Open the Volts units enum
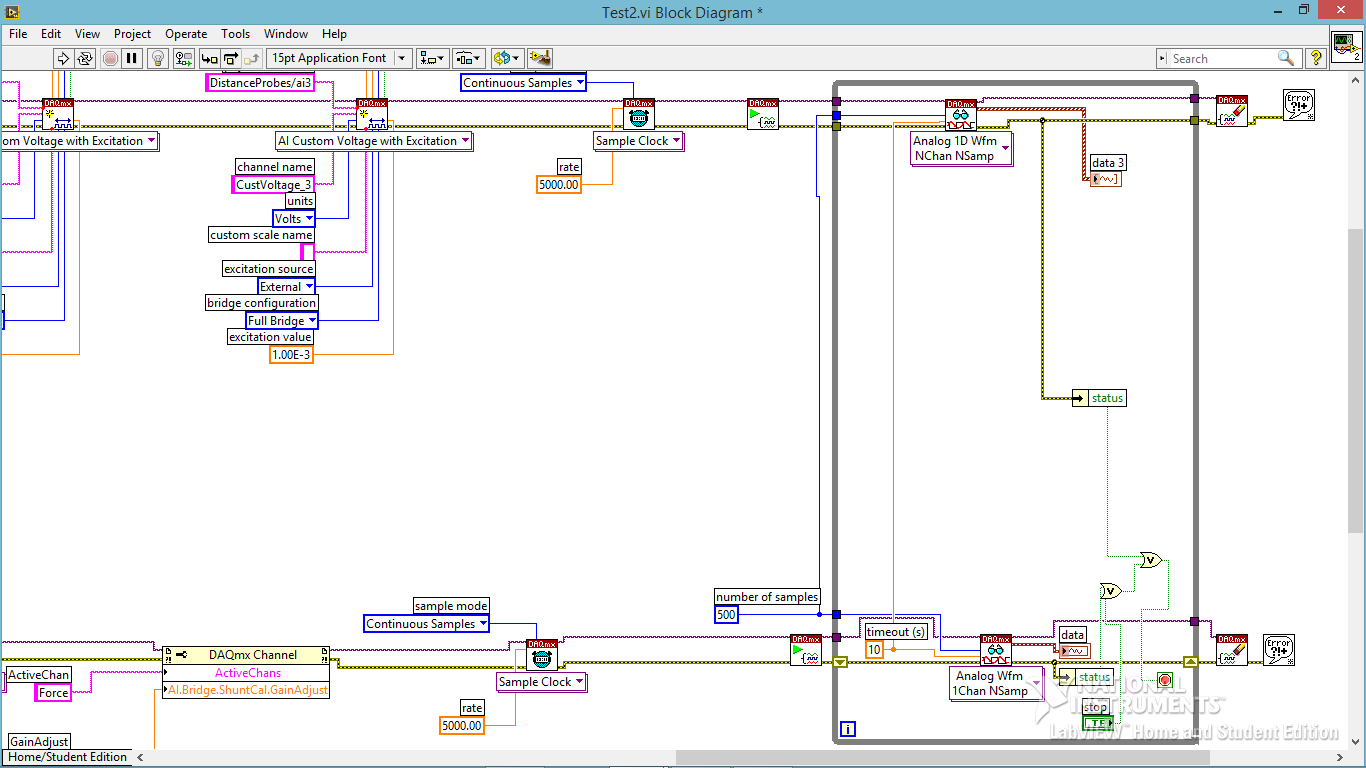The image size is (1366, 768). click(x=294, y=218)
